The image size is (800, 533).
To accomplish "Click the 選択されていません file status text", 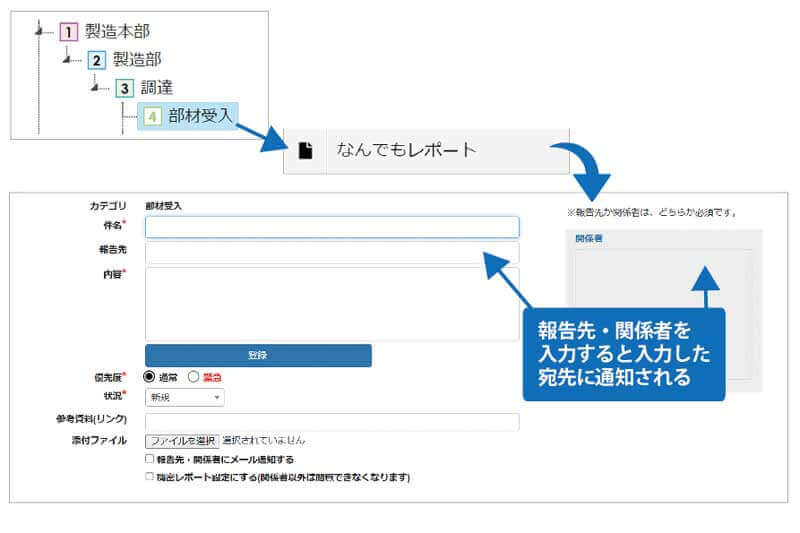I will point(263,441).
